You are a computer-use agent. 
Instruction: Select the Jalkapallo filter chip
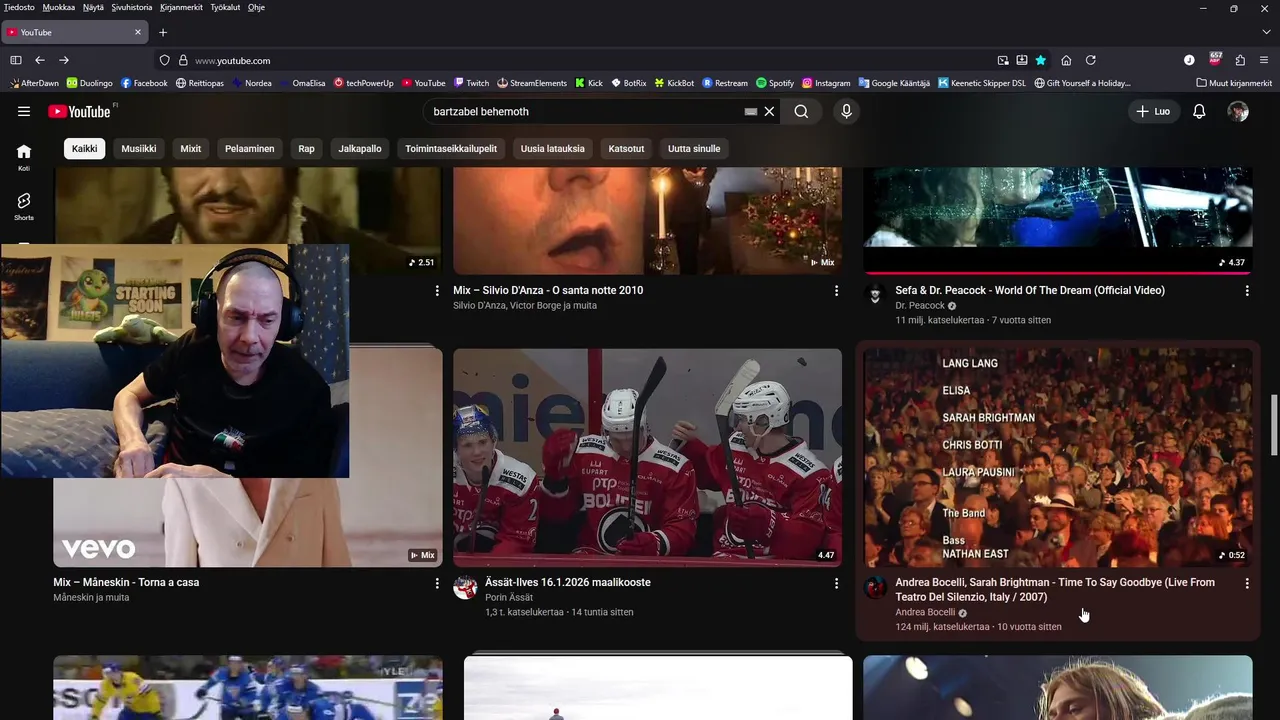[360, 149]
